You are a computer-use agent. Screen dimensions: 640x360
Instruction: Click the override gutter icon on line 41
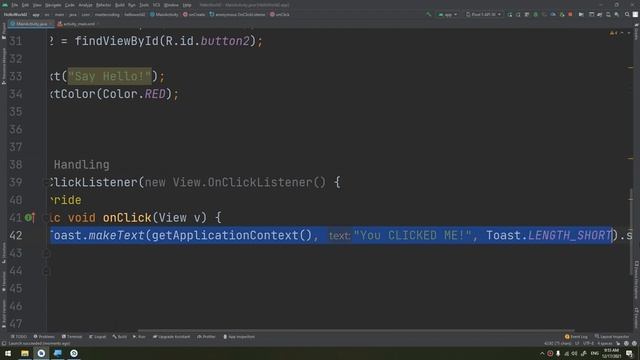coord(29,218)
